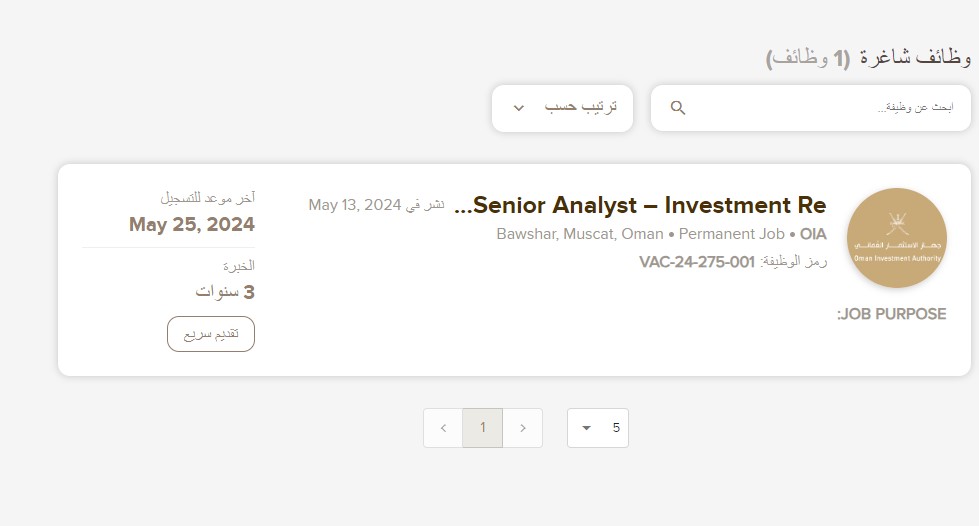Expand the sort-by chevron arrow
Screen dimensions: 979x526
(519, 108)
